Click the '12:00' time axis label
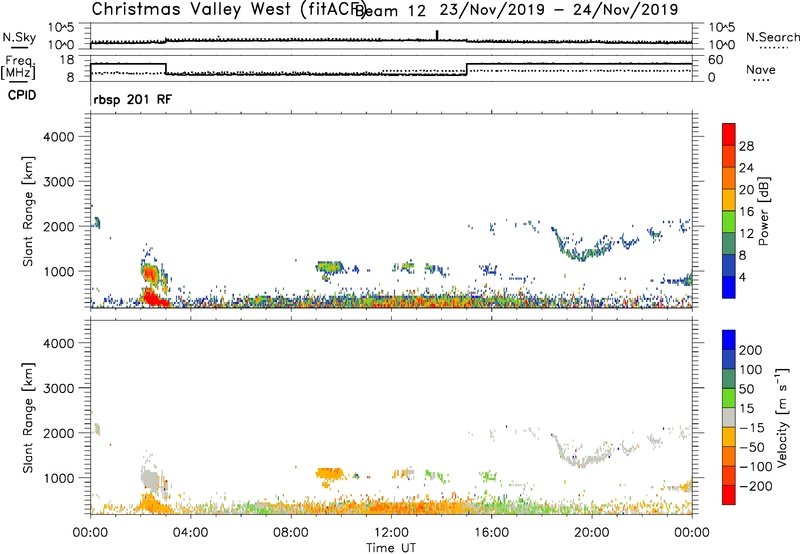The width and height of the screenshot is (800, 554). tap(391, 533)
